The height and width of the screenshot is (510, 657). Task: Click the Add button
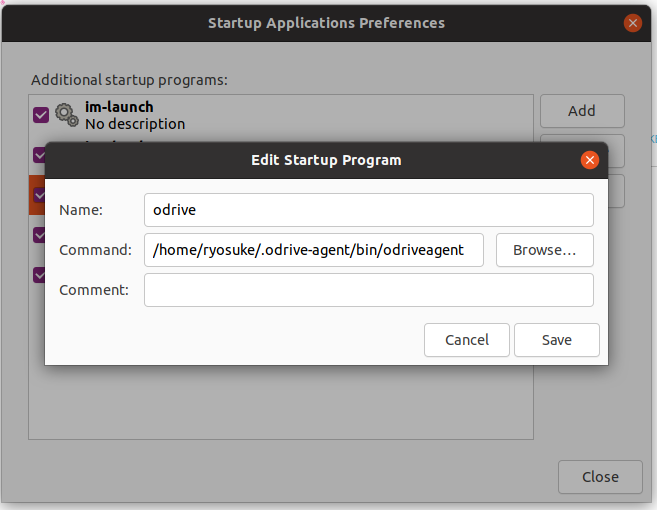[x=582, y=111]
